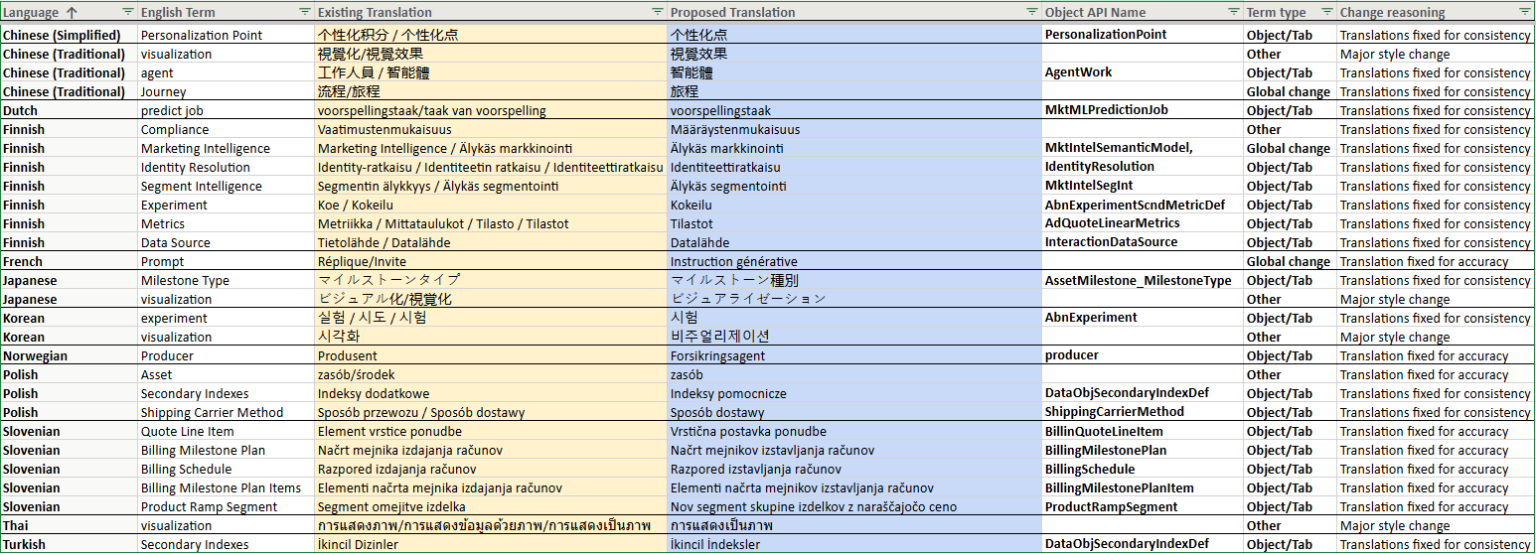This screenshot has width=1536, height=554.
Task: Open the Existing Translation filter dropdown
Action: click(x=657, y=12)
